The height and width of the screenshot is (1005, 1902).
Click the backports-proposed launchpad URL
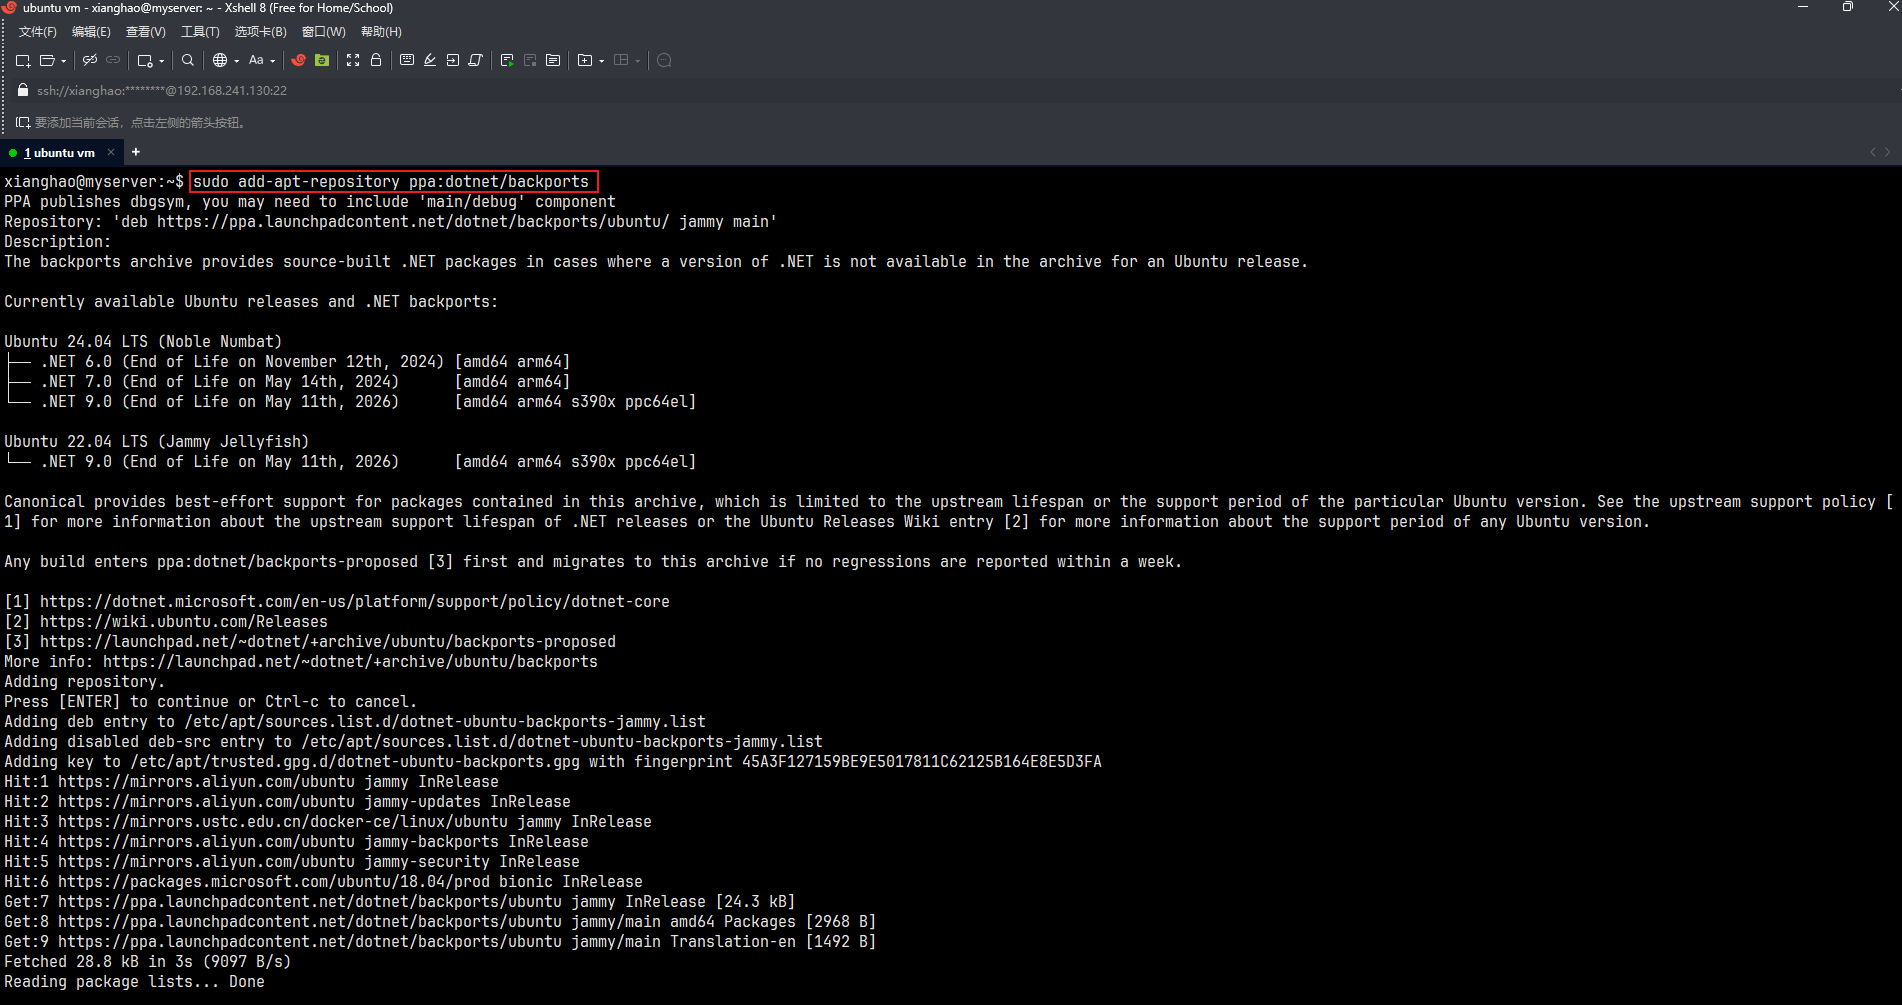[x=328, y=641]
